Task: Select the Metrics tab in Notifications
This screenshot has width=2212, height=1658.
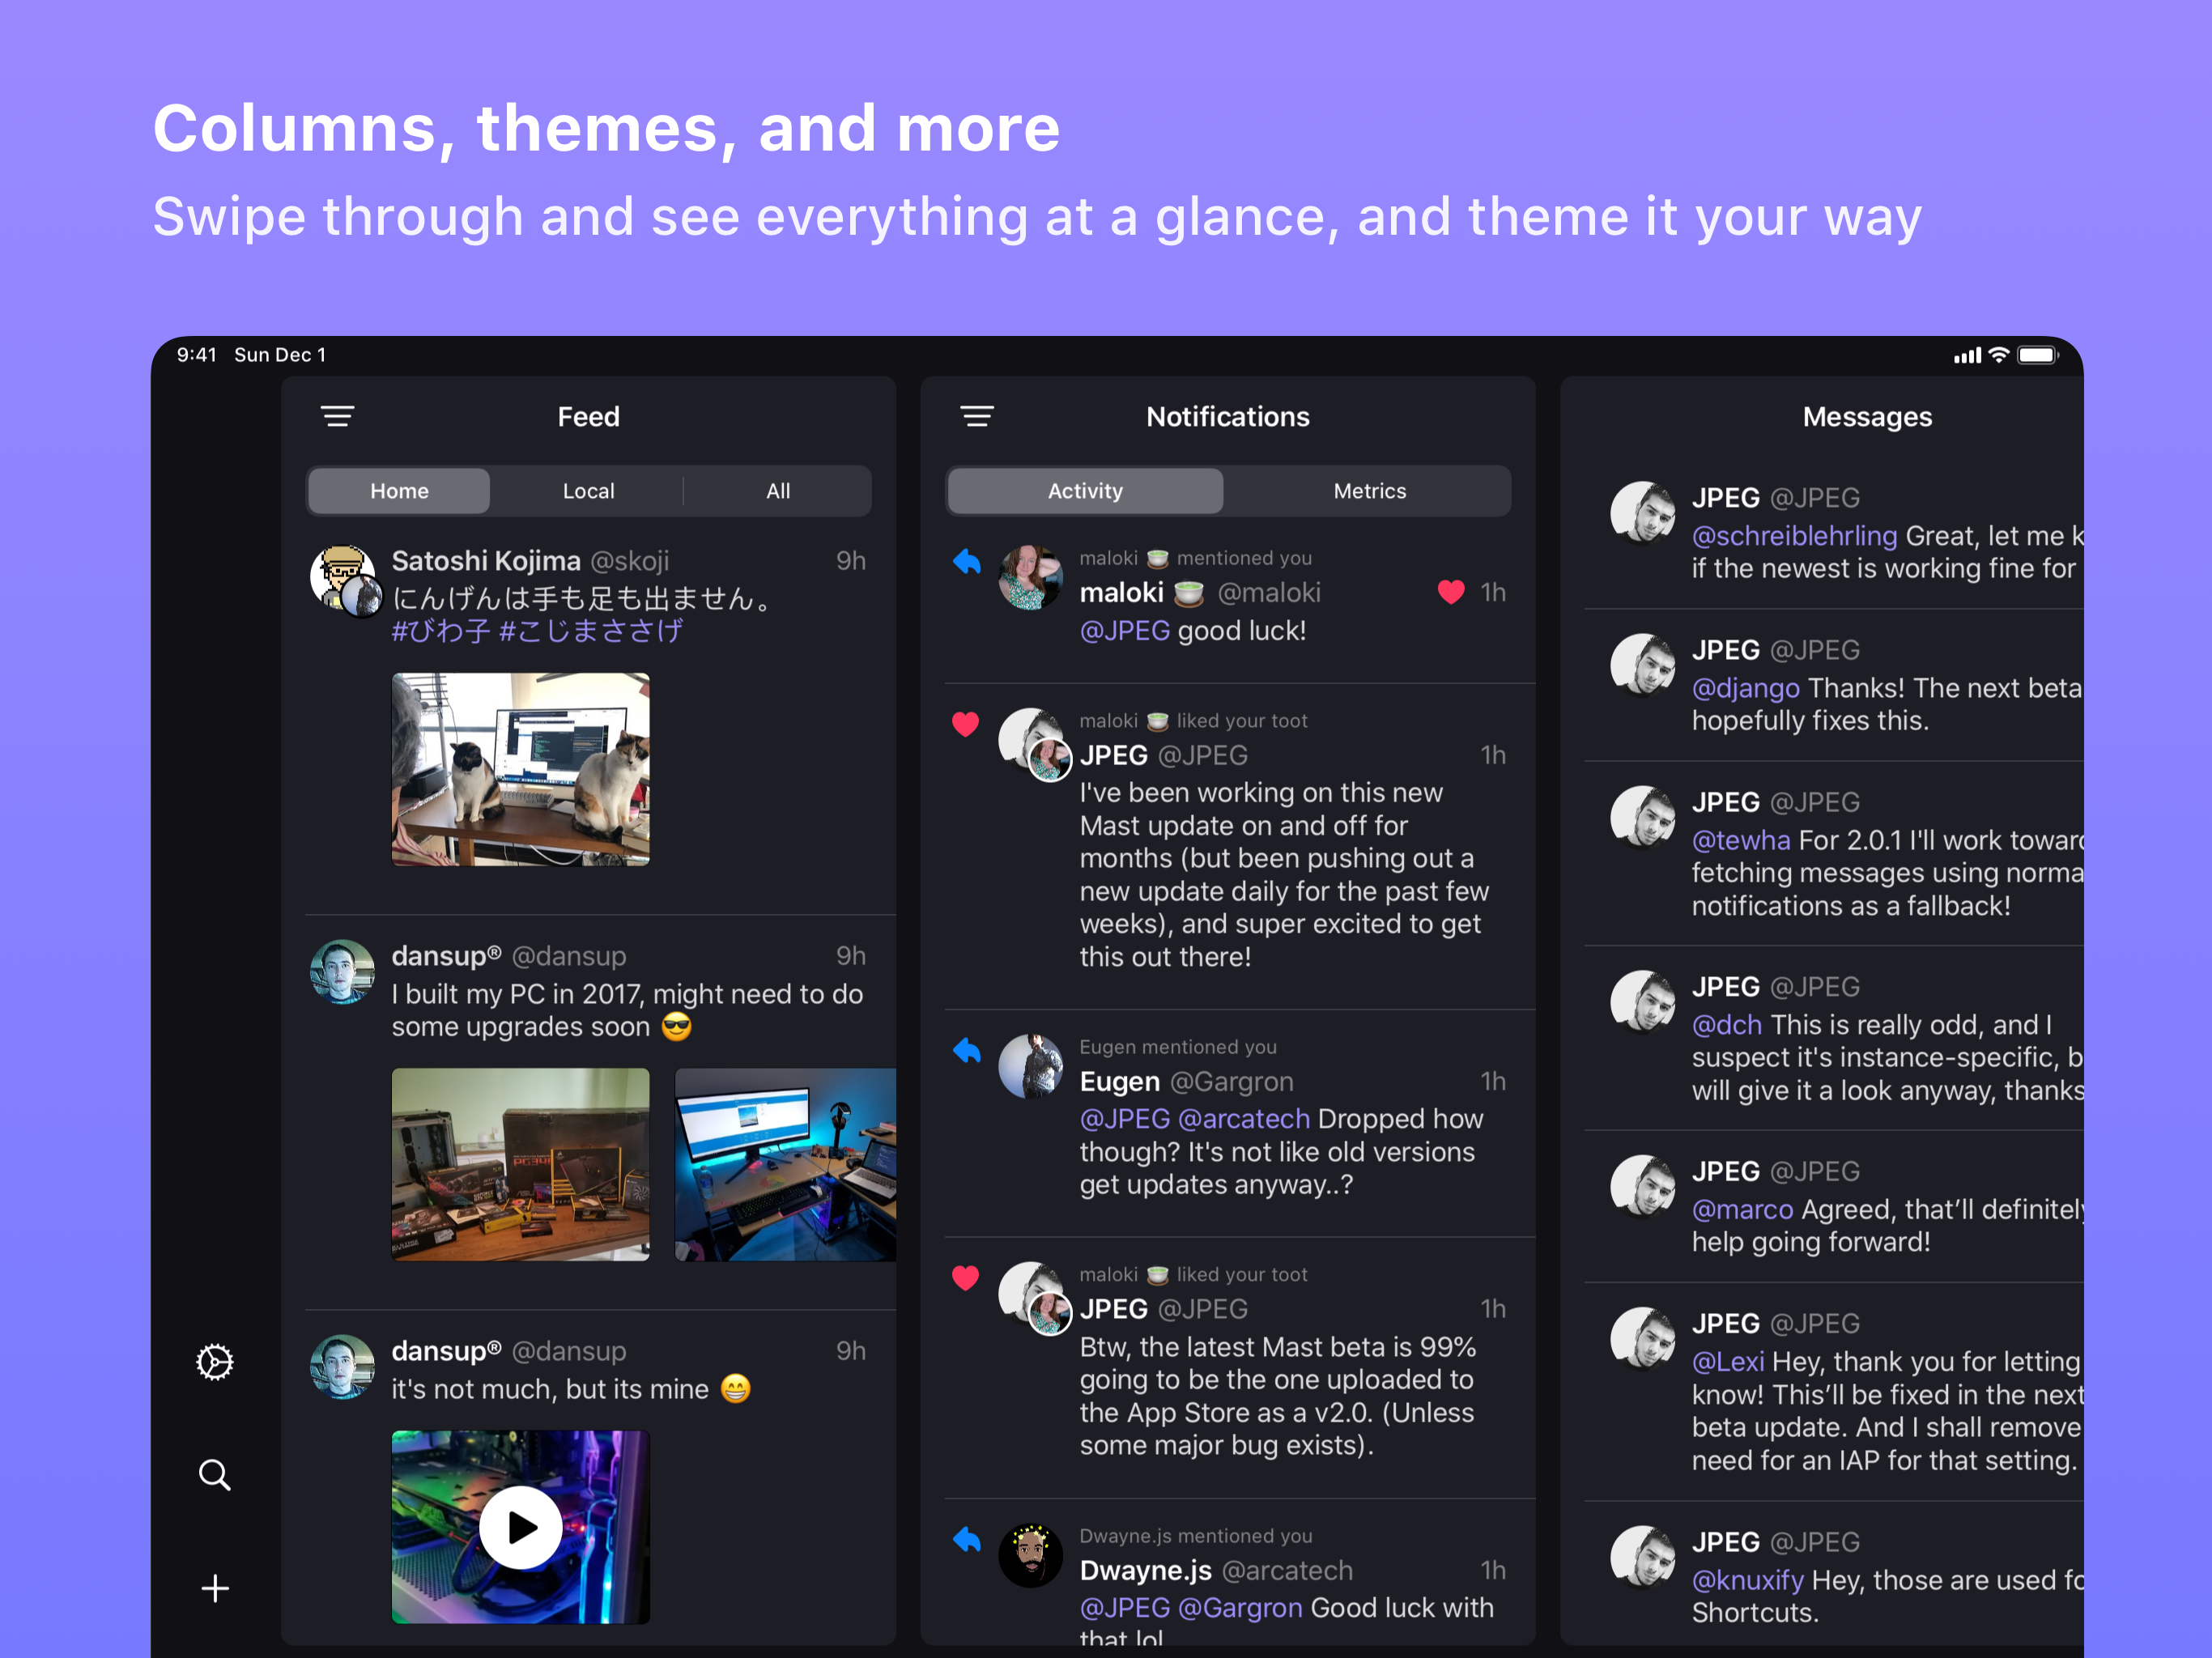Action: (x=1369, y=491)
